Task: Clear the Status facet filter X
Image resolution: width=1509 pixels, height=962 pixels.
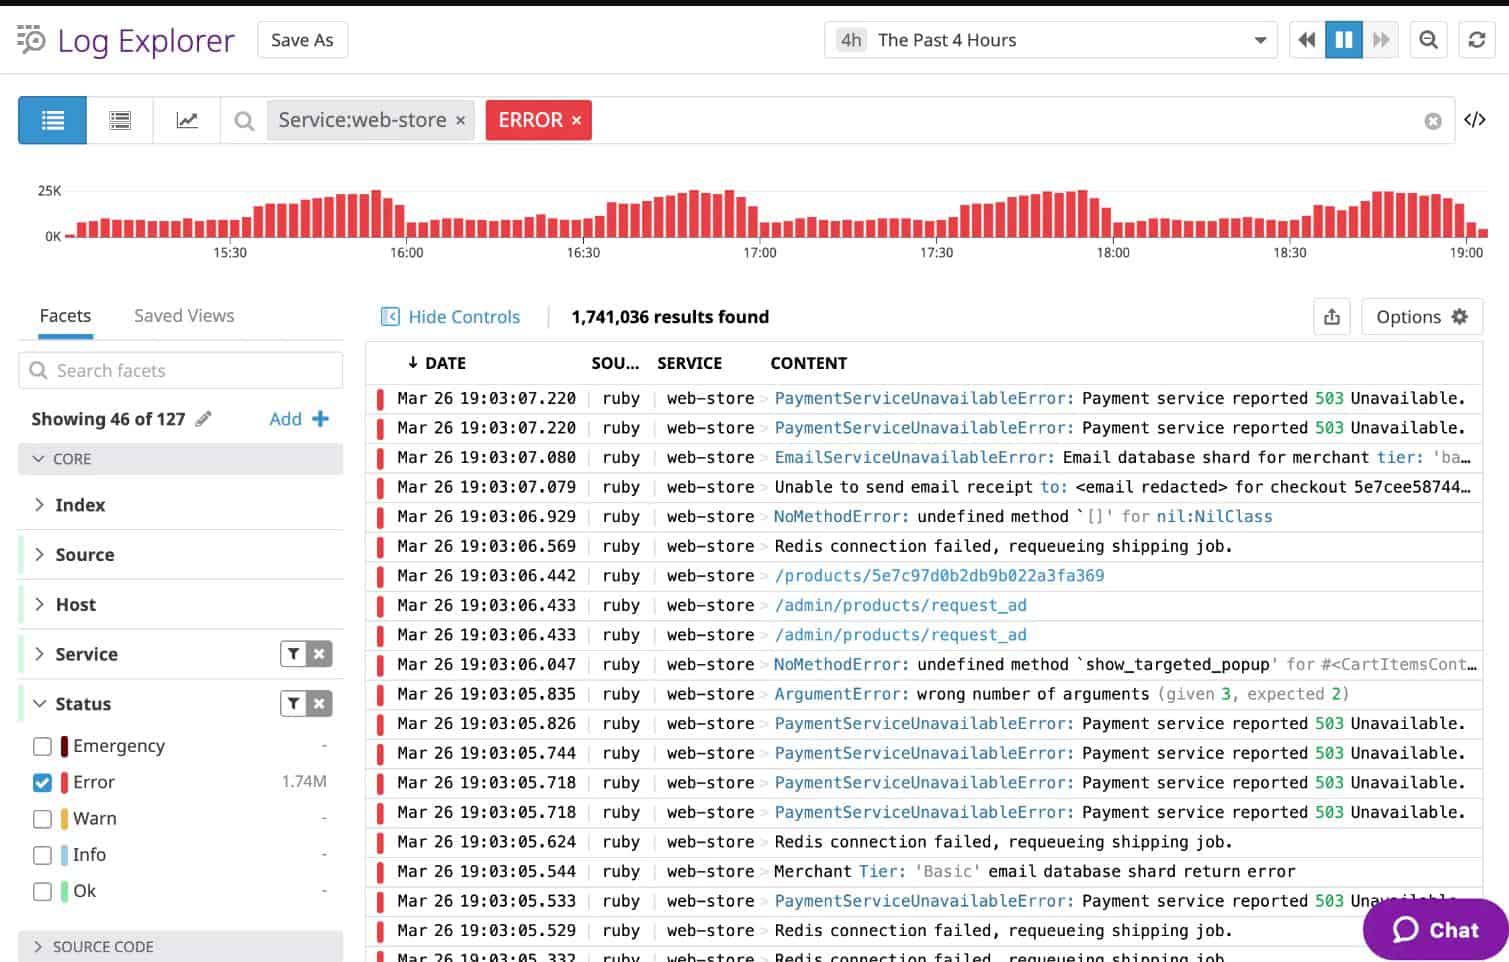Action: pos(319,704)
